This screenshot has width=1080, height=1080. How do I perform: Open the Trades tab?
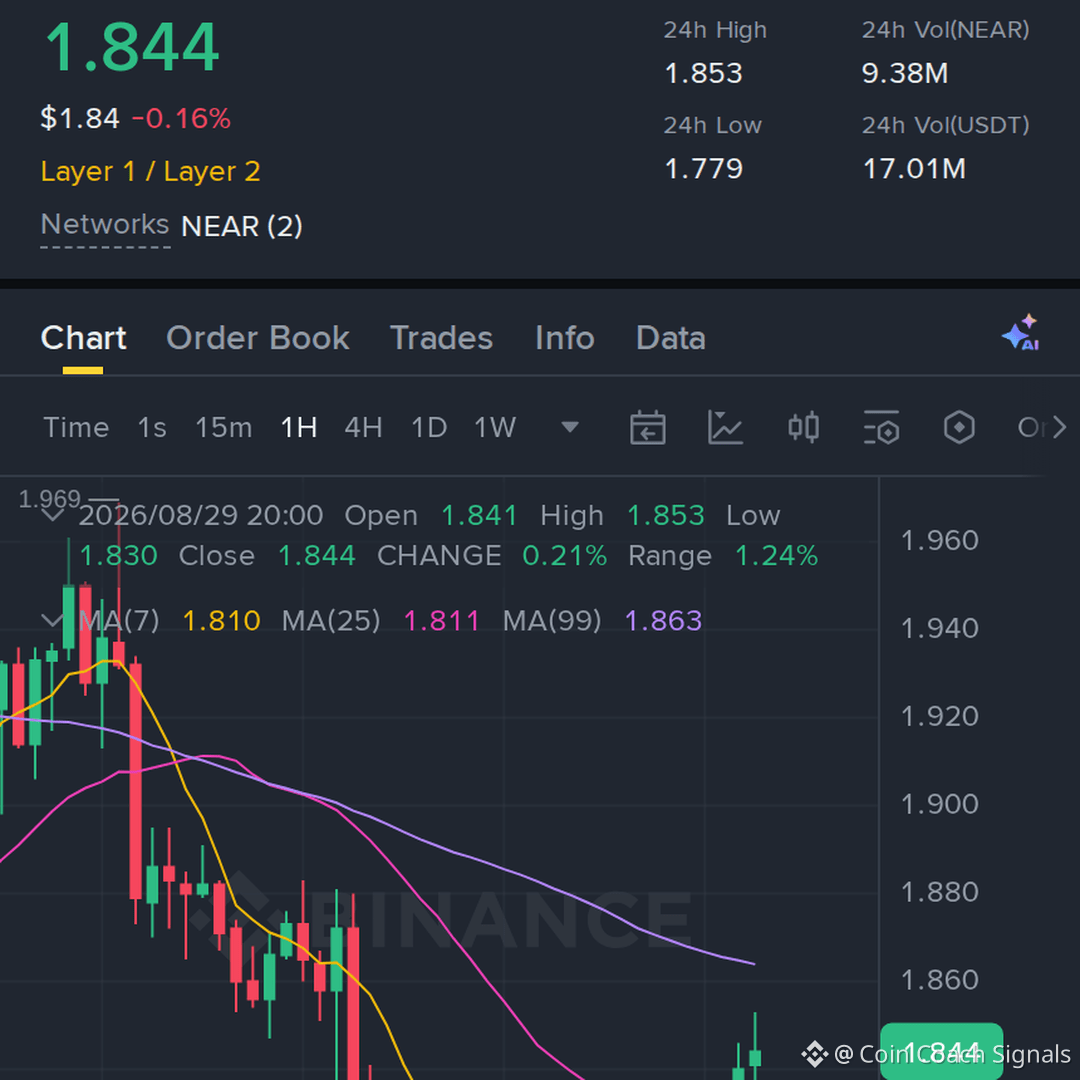tap(442, 338)
